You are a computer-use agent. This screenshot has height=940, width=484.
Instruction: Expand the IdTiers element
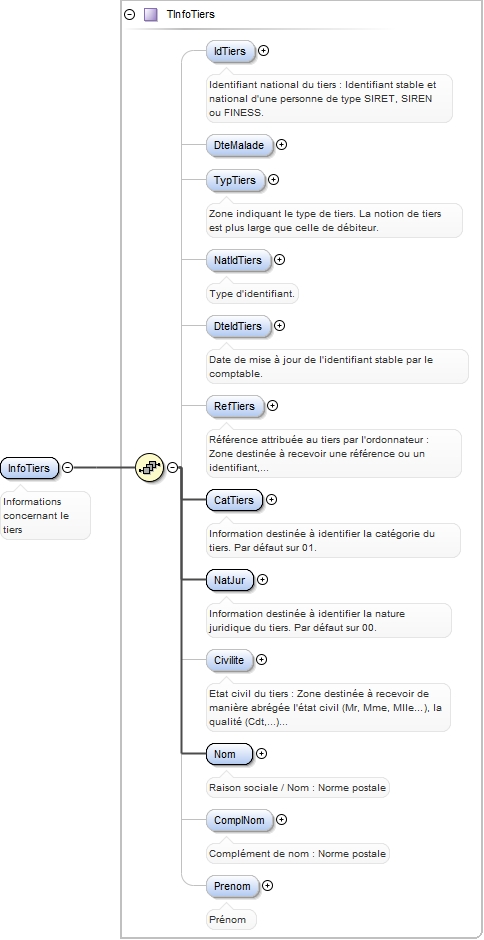click(263, 51)
